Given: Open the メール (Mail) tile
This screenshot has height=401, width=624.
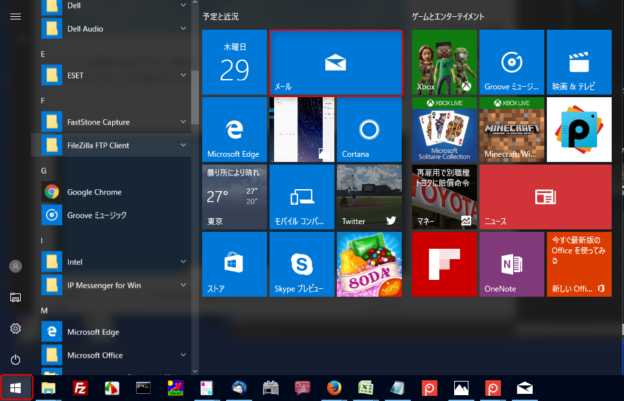Looking at the screenshot, I should pyautogui.click(x=336, y=62).
